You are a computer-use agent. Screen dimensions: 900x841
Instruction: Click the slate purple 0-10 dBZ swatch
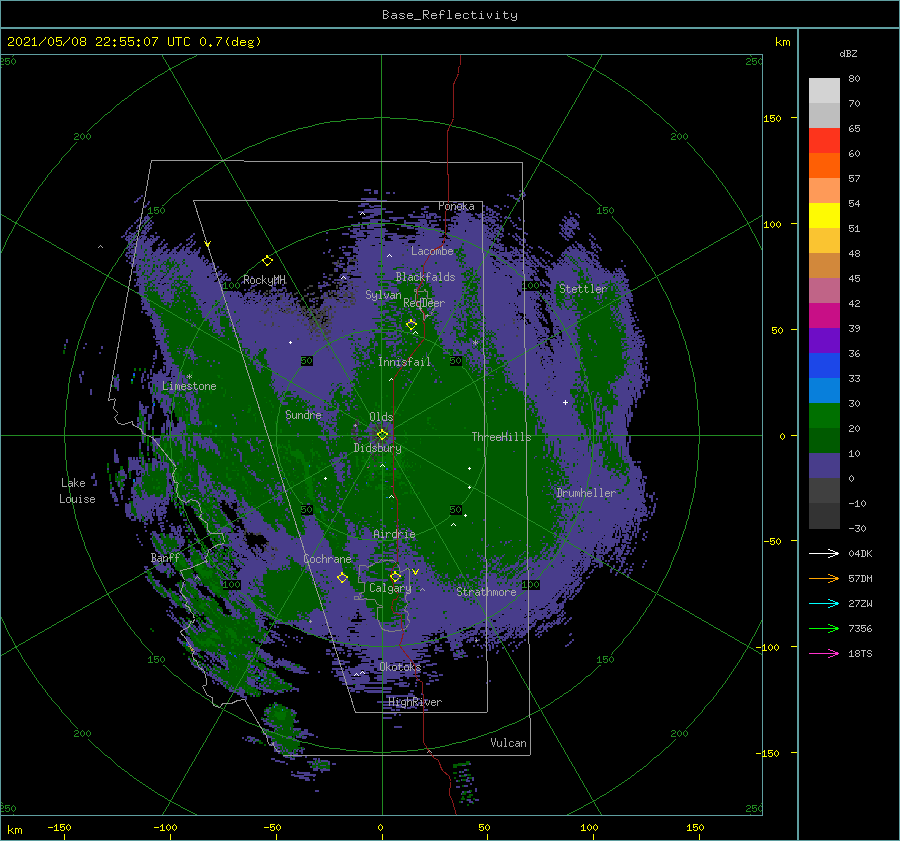click(824, 466)
